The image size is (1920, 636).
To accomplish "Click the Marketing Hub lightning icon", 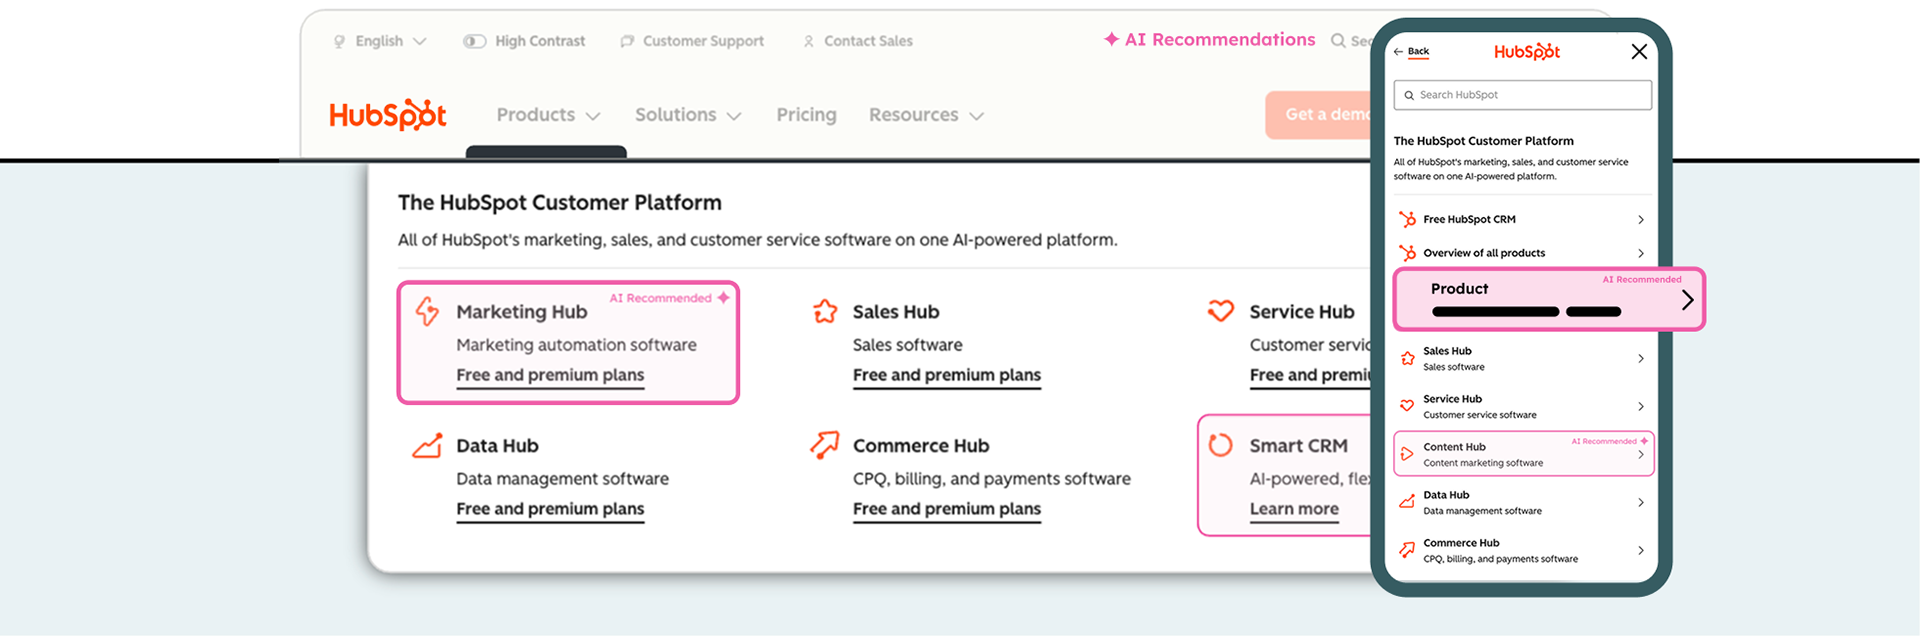I will pyautogui.click(x=427, y=311).
